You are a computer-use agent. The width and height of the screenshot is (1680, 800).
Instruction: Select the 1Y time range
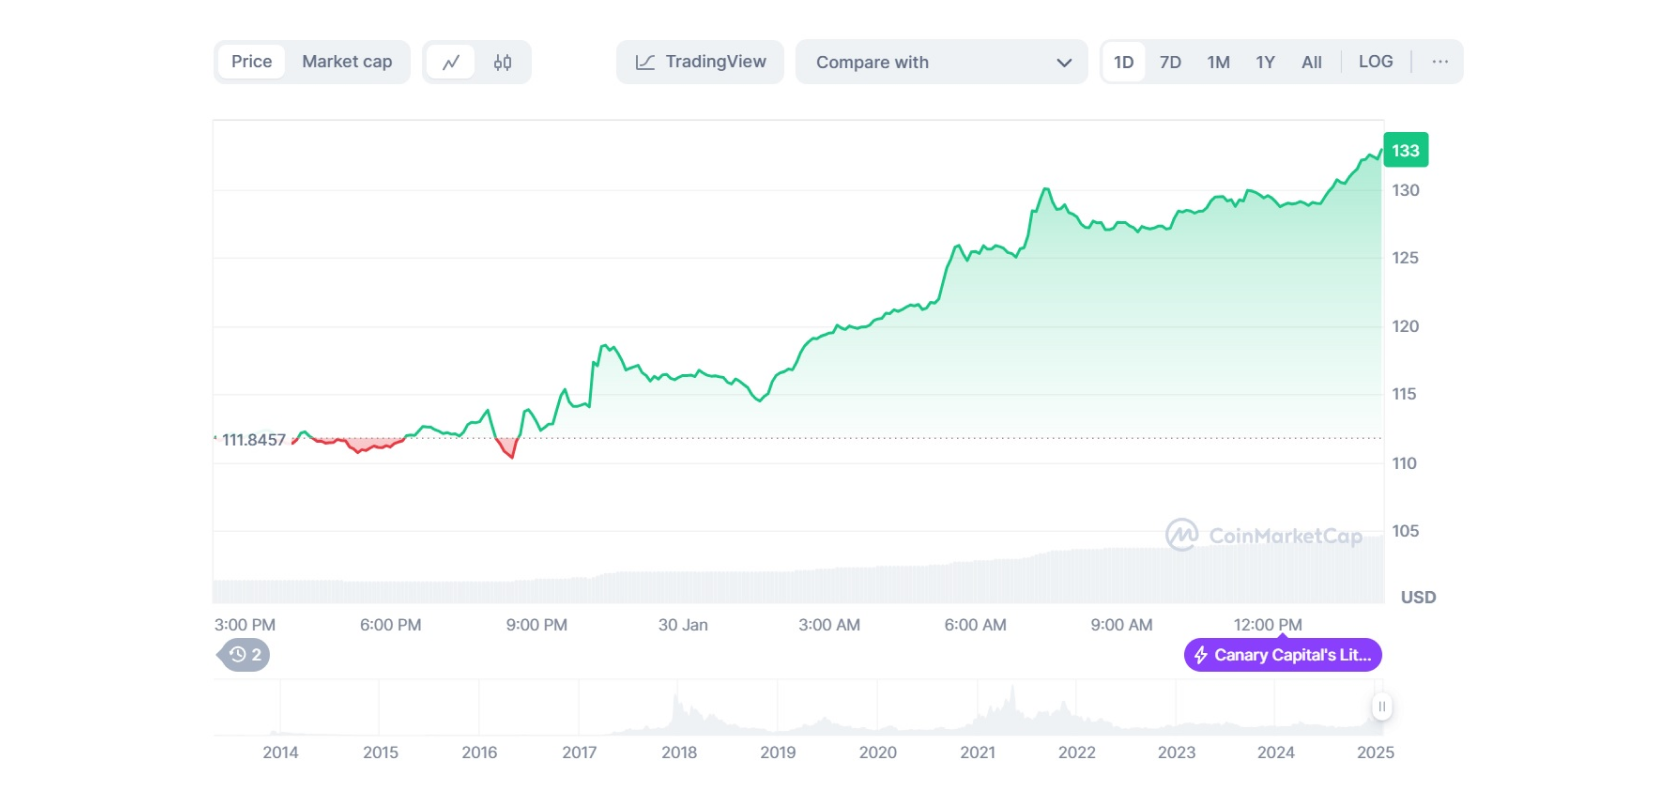coord(1265,62)
